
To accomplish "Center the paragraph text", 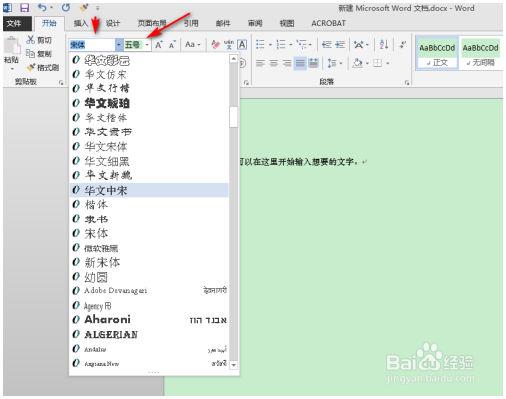I will click(x=274, y=63).
